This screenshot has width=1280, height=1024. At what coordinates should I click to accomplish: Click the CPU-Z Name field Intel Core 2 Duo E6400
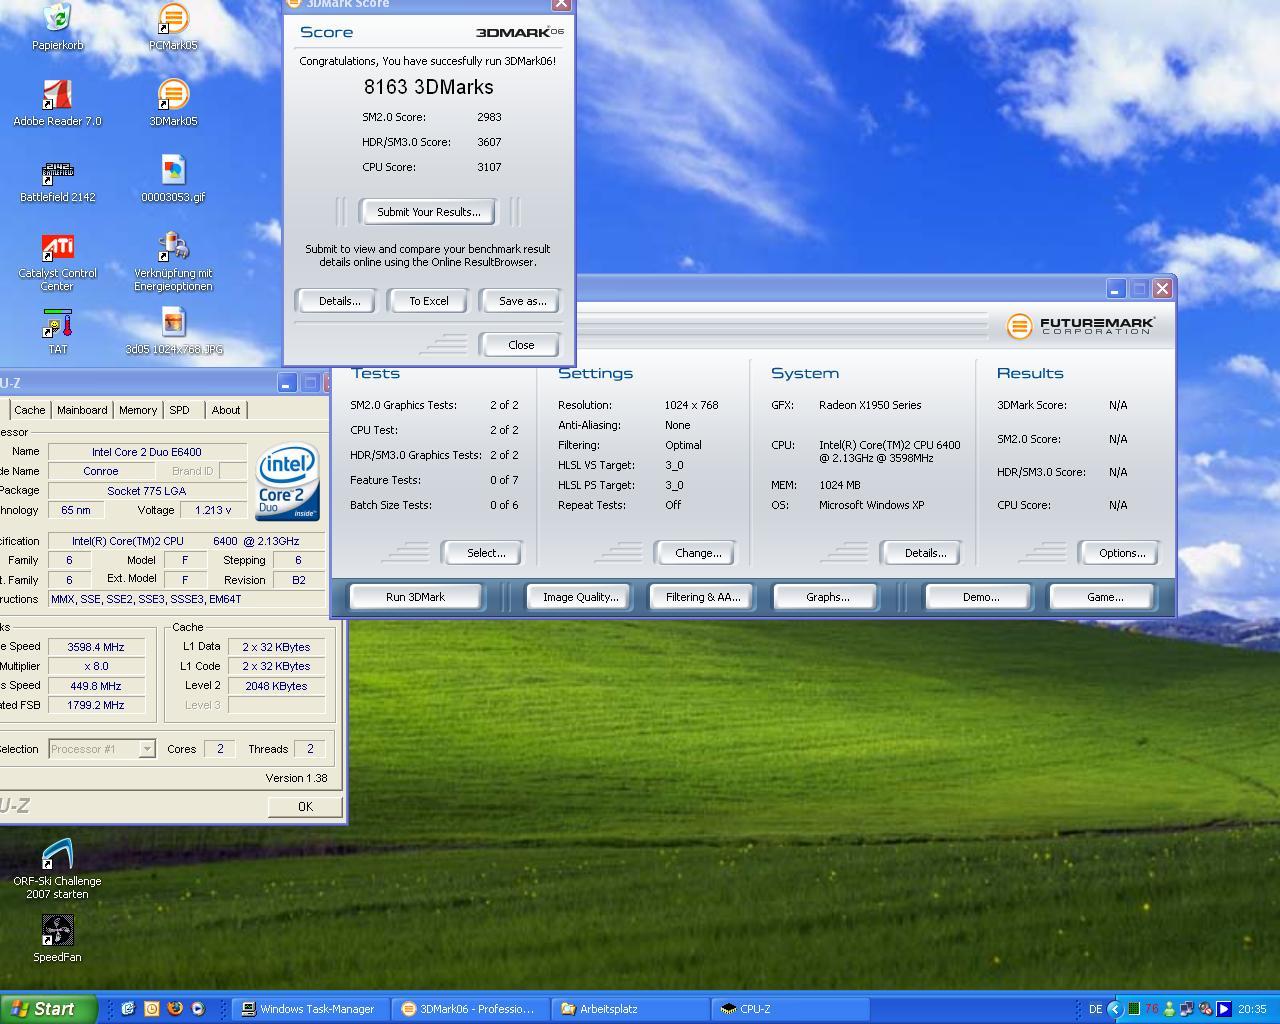[x=147, y=452]
